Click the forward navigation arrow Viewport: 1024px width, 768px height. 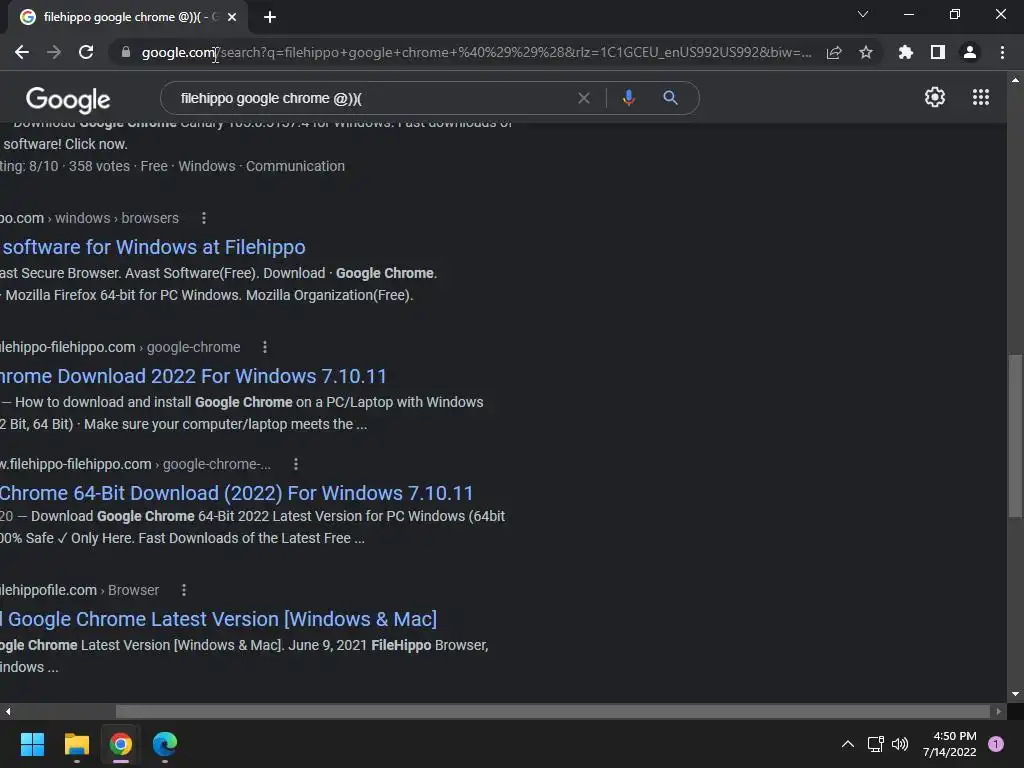click(54, 52)
